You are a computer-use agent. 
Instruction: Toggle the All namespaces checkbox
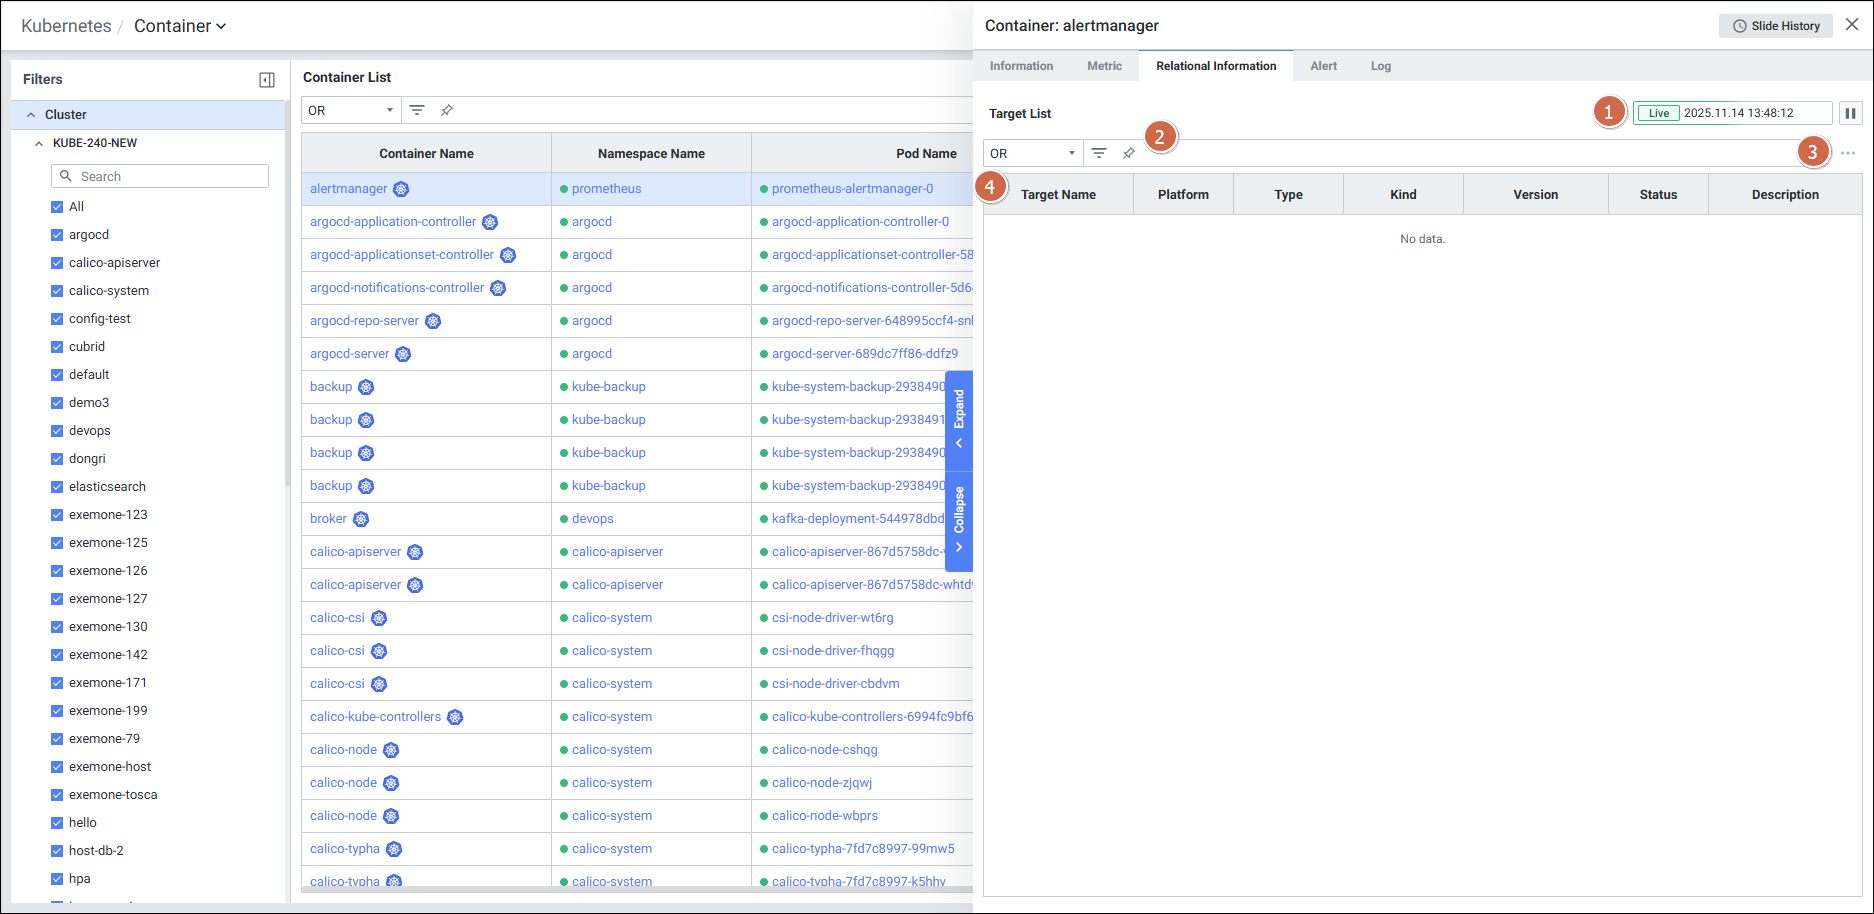(57, 207)
